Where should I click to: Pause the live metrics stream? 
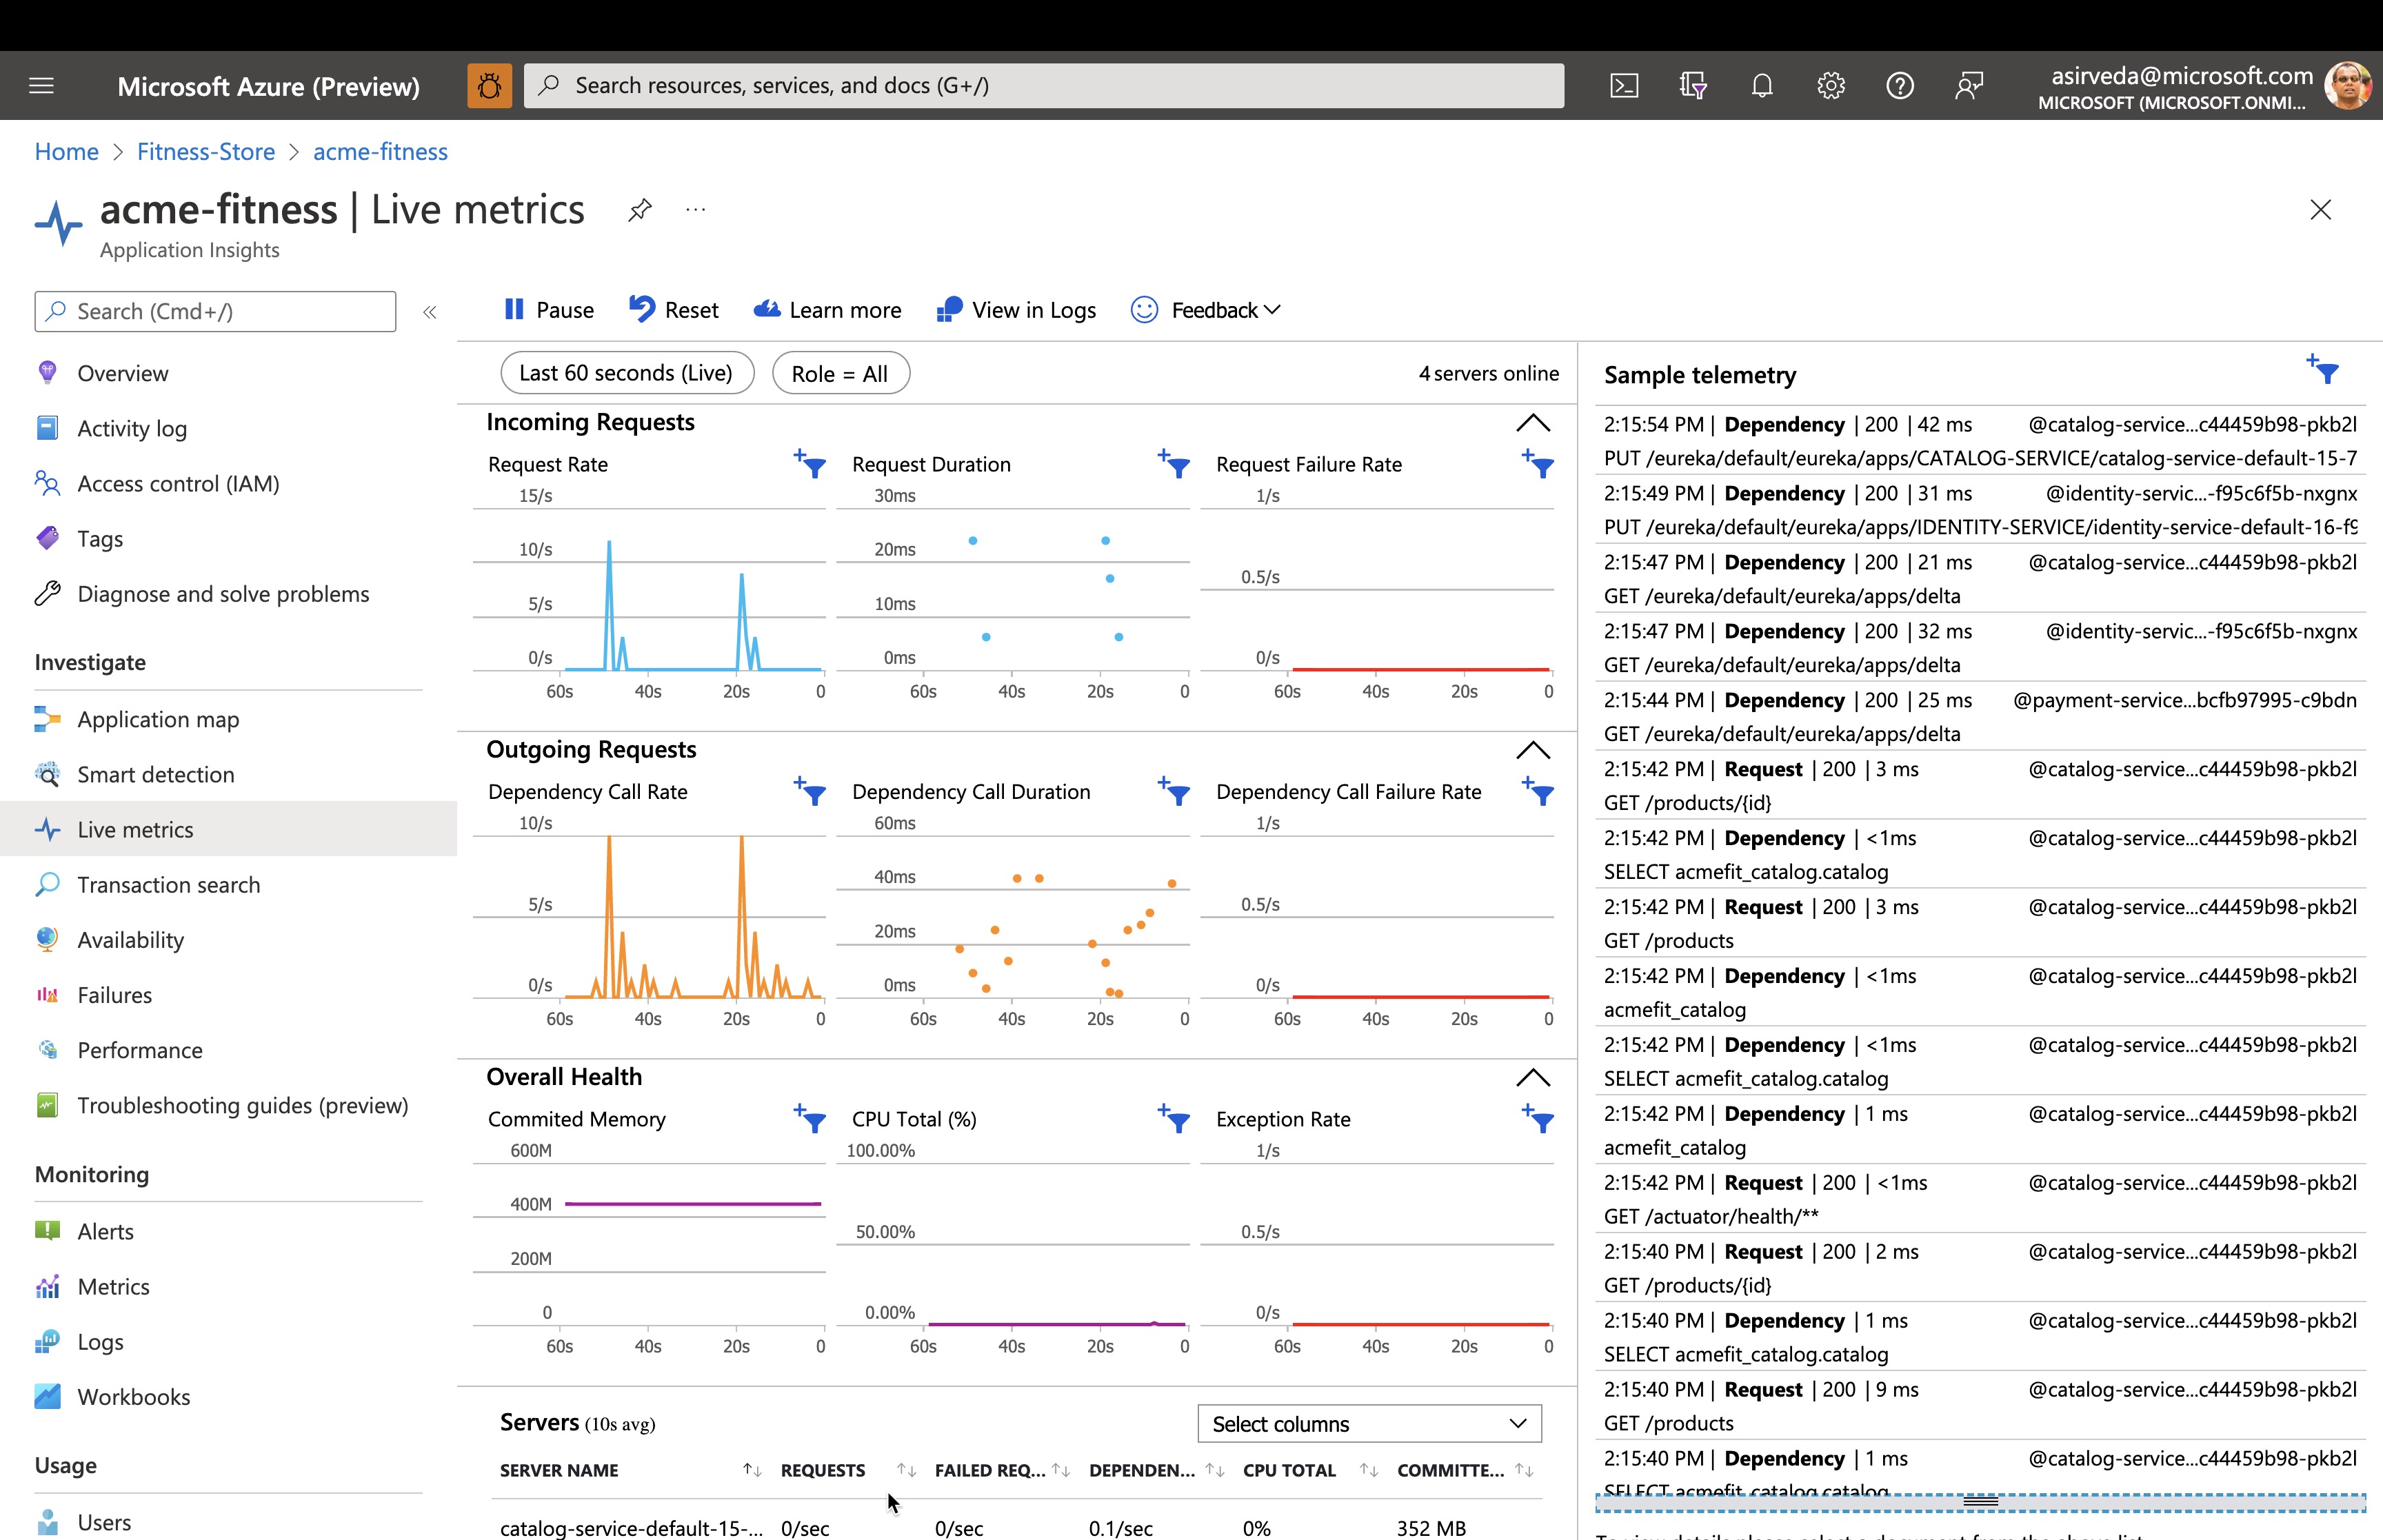pos(549,310)
